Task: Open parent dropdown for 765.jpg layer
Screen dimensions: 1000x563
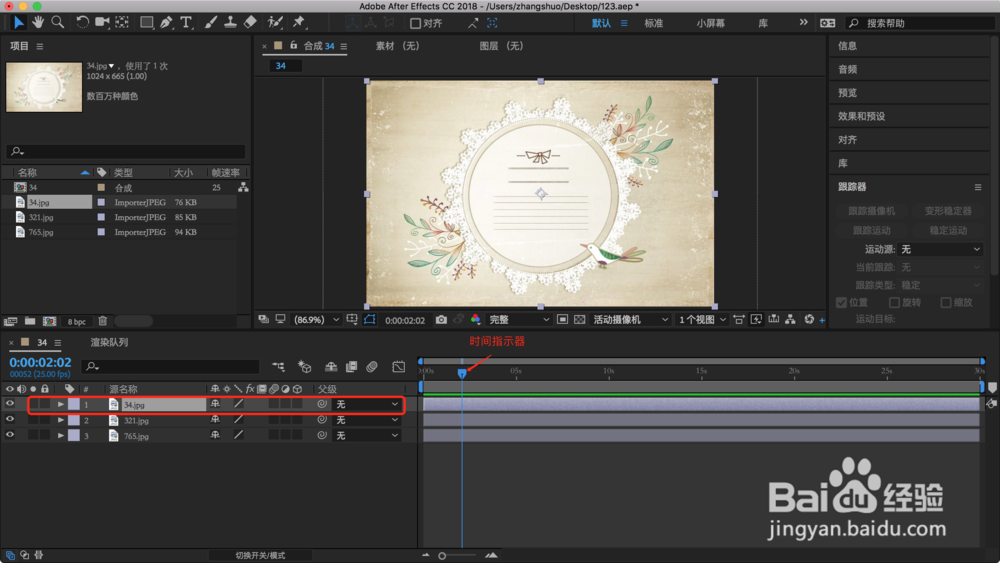Action: click(367, 435)
